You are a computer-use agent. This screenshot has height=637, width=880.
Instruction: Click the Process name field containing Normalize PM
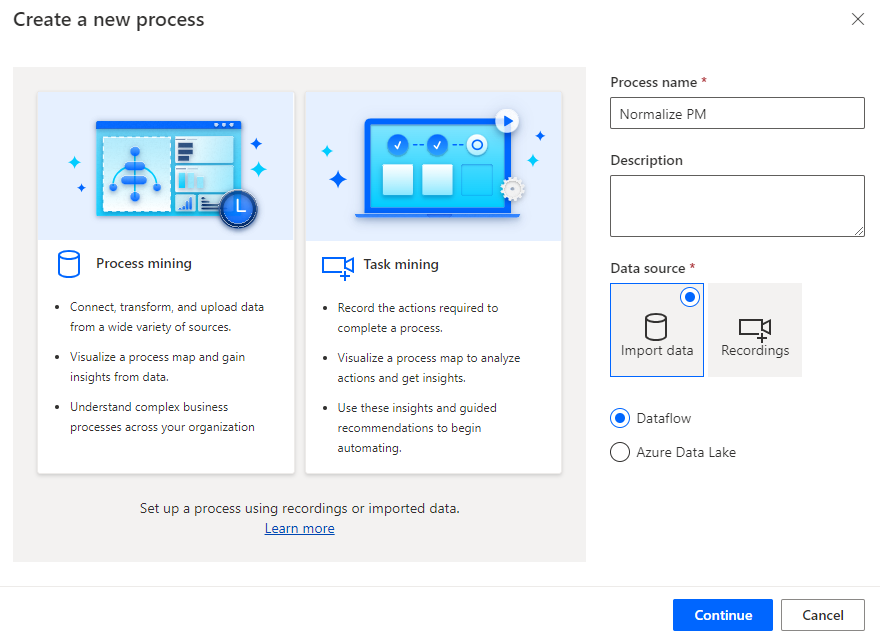point(736,113)
